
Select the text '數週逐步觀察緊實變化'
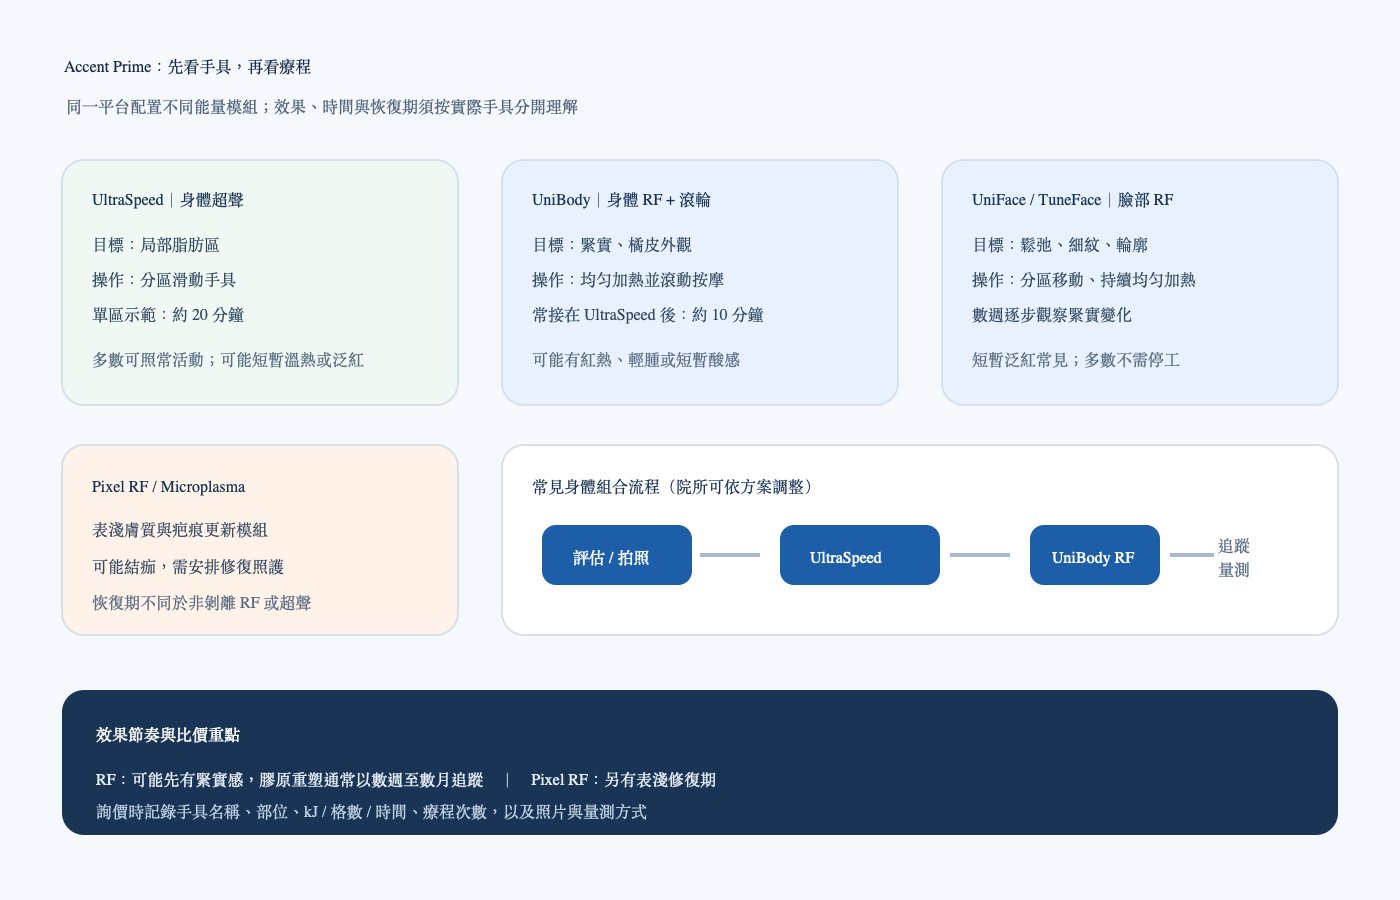(x=1052, y=315)
